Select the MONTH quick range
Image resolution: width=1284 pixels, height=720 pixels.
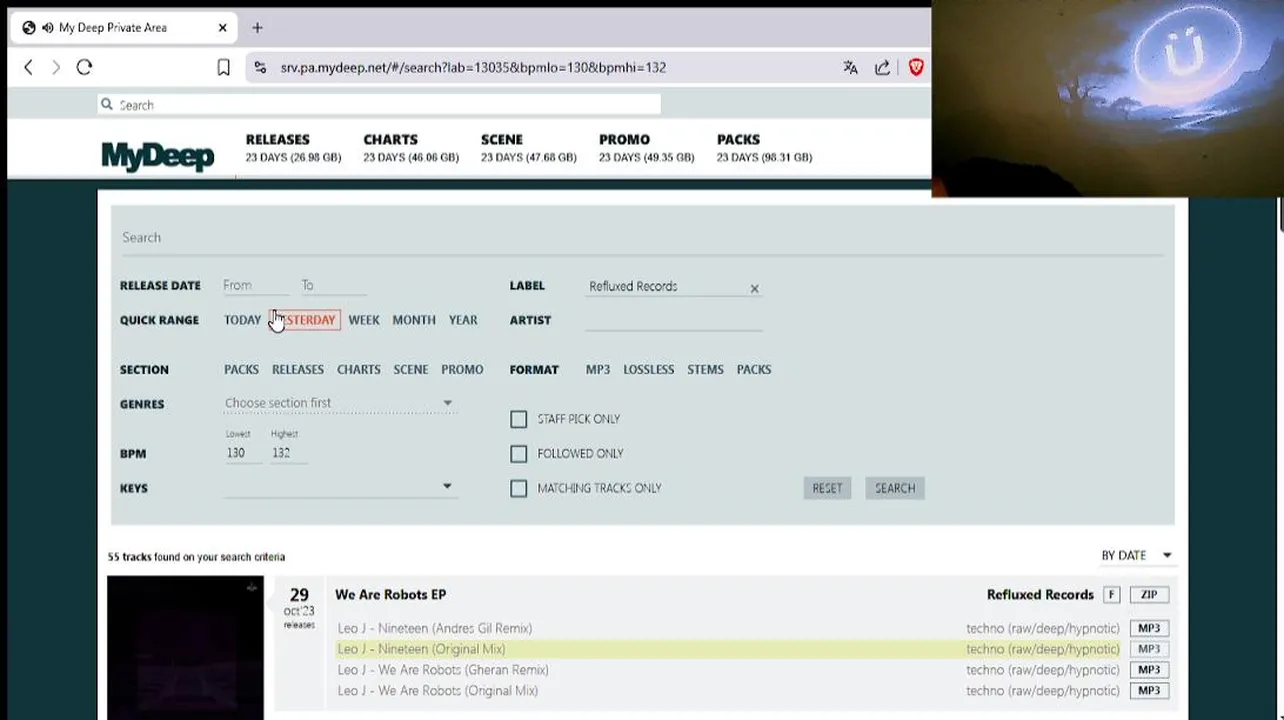tap(414, 320)
